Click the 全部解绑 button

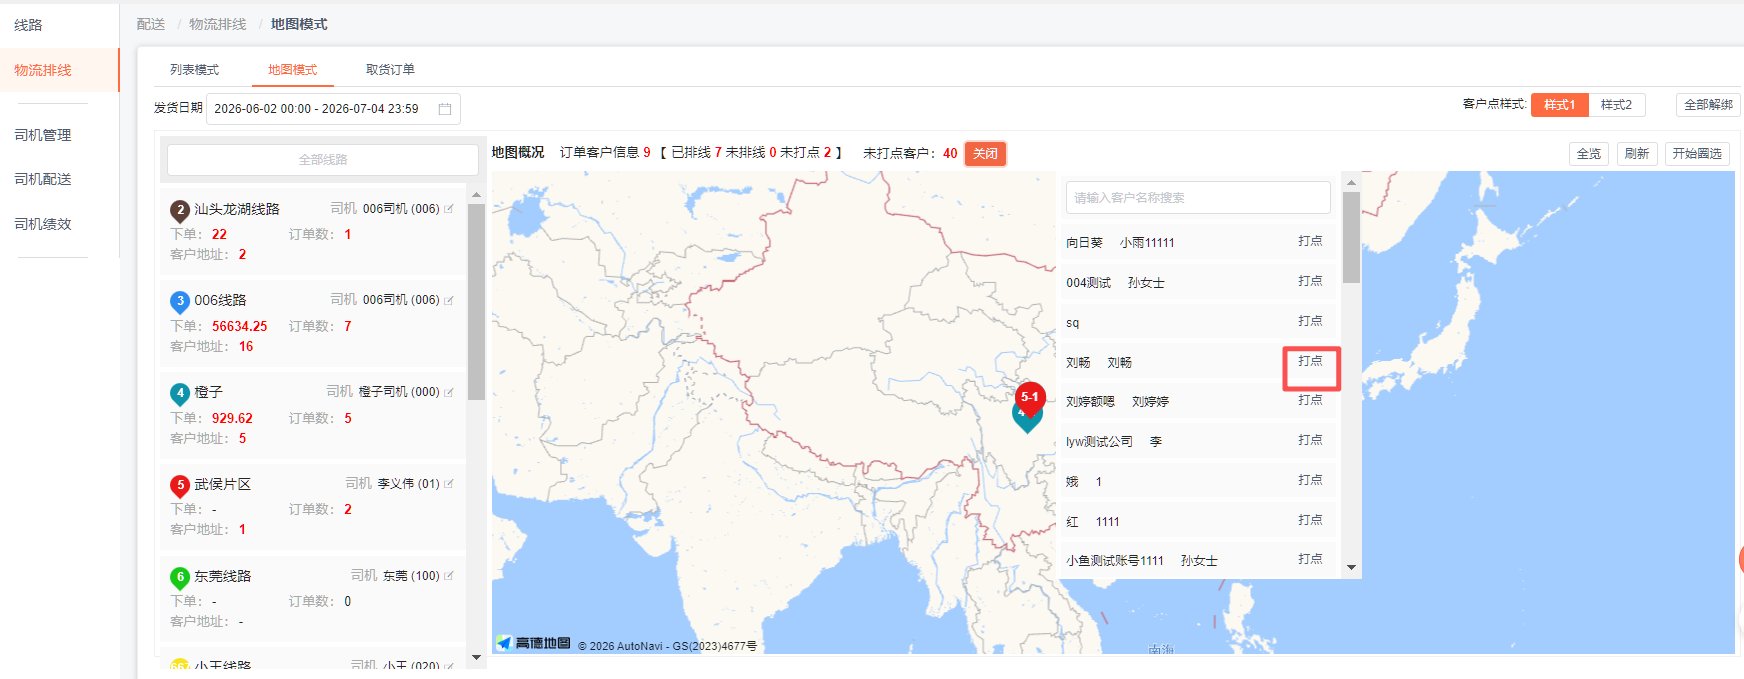(1708, 105)
